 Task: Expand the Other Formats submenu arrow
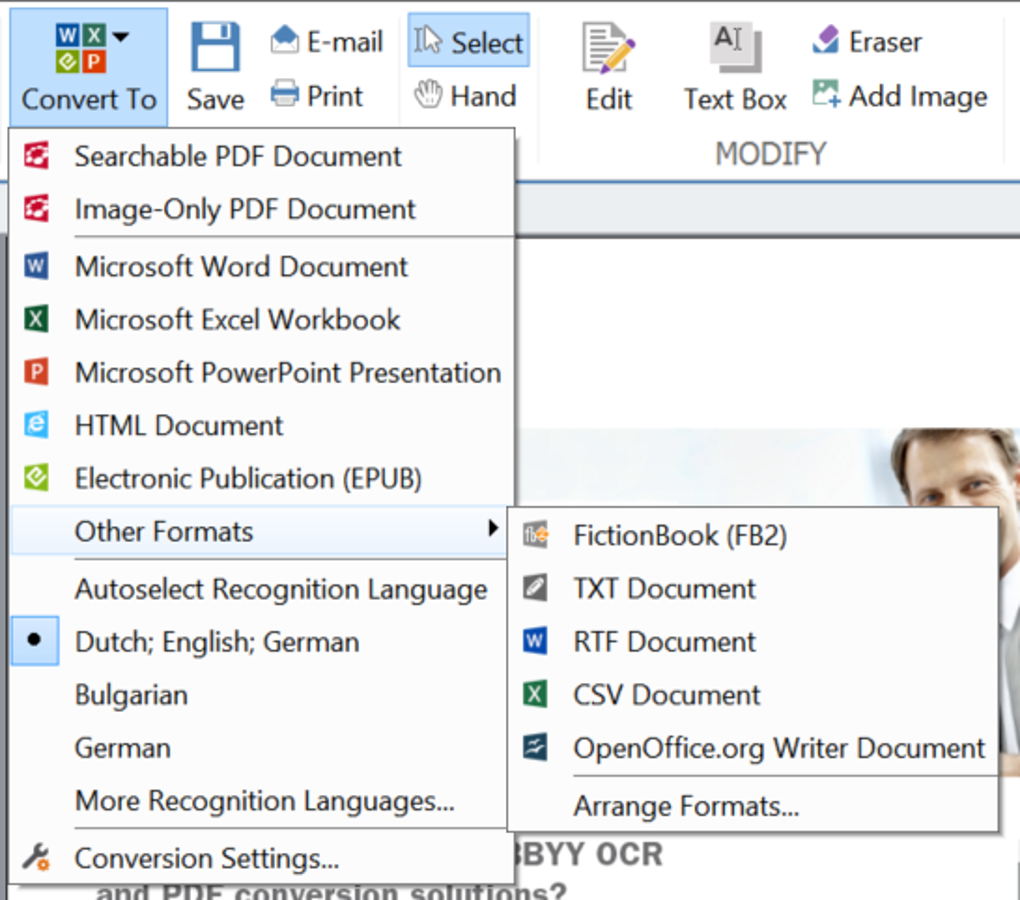(492, 528)
